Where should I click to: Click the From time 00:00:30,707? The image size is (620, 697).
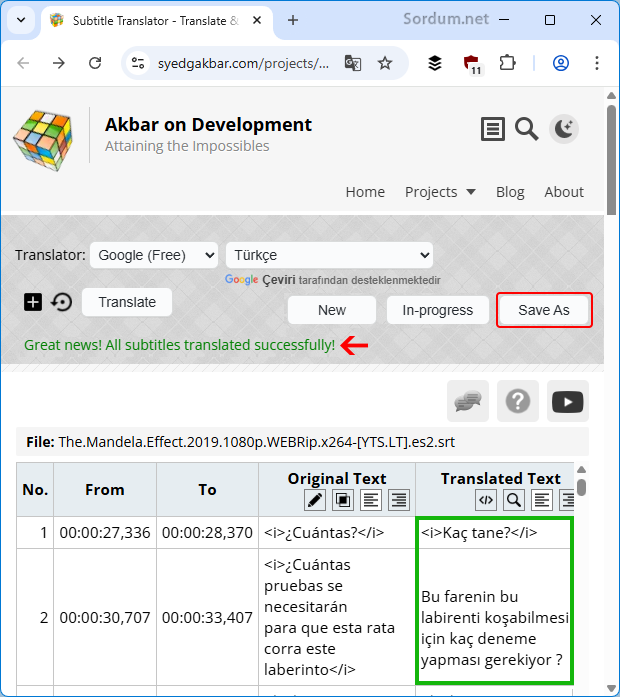pos(105,617)
